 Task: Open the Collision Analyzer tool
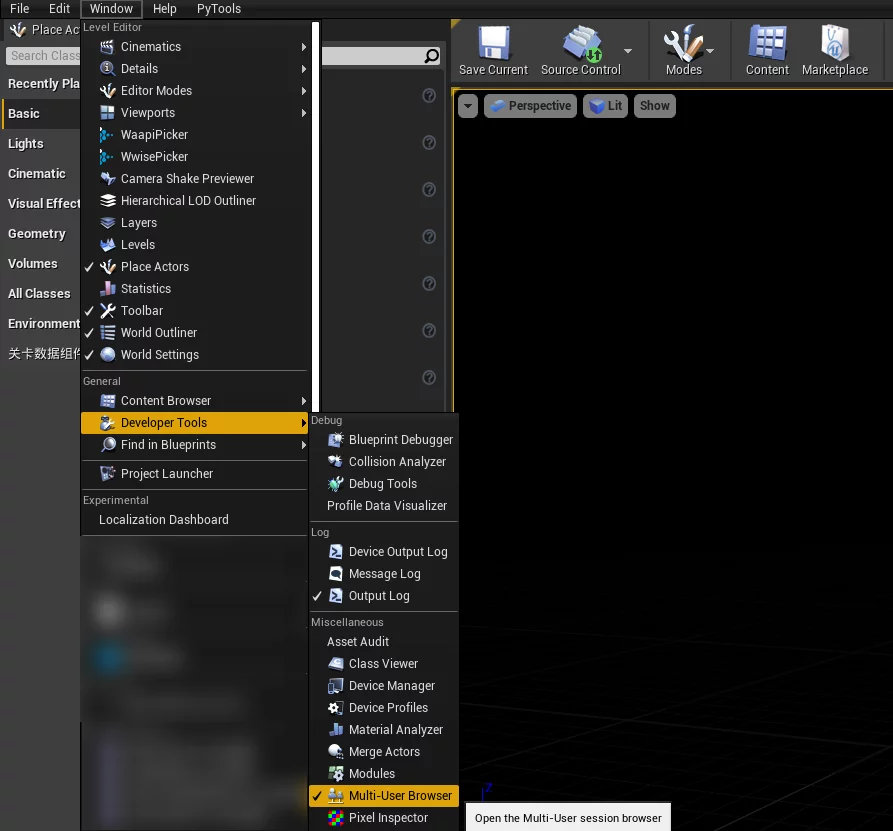[x=397, y=462]
